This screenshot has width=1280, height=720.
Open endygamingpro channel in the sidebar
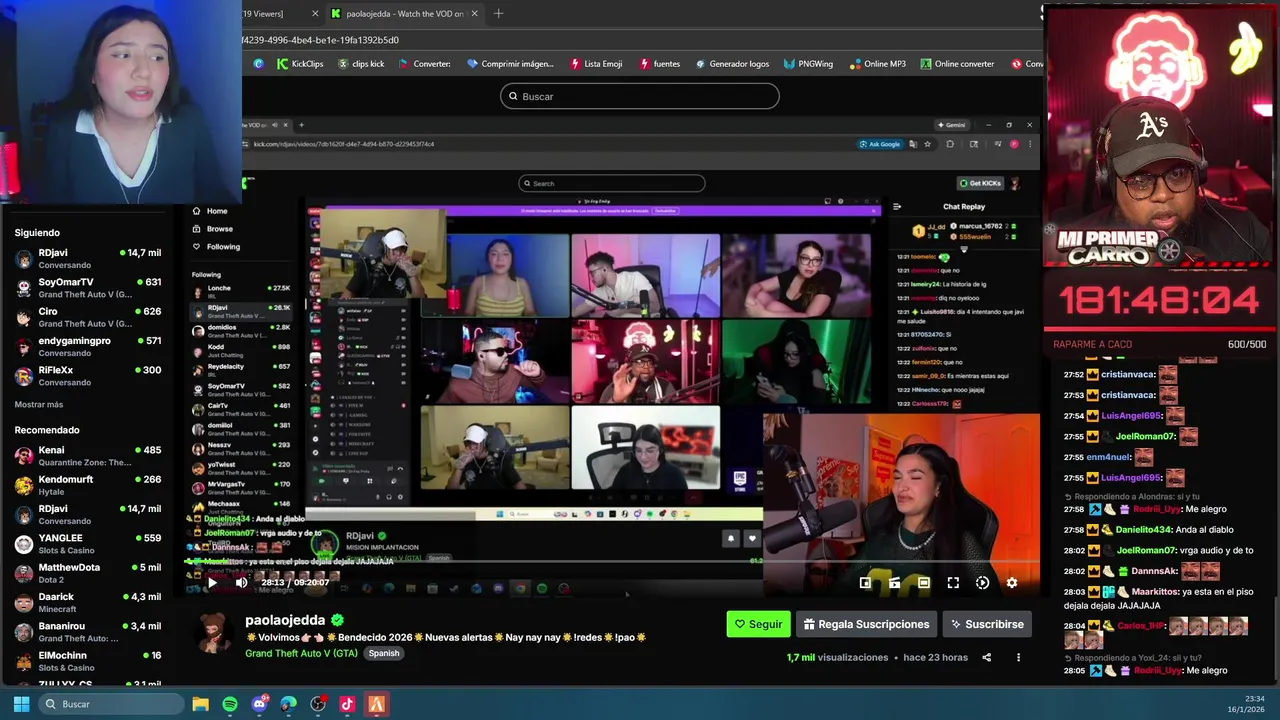tap(88, 346)
